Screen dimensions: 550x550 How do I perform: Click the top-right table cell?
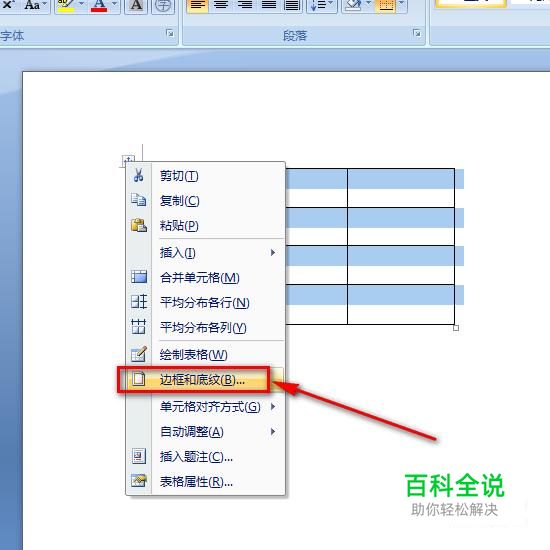click(401, 188)
